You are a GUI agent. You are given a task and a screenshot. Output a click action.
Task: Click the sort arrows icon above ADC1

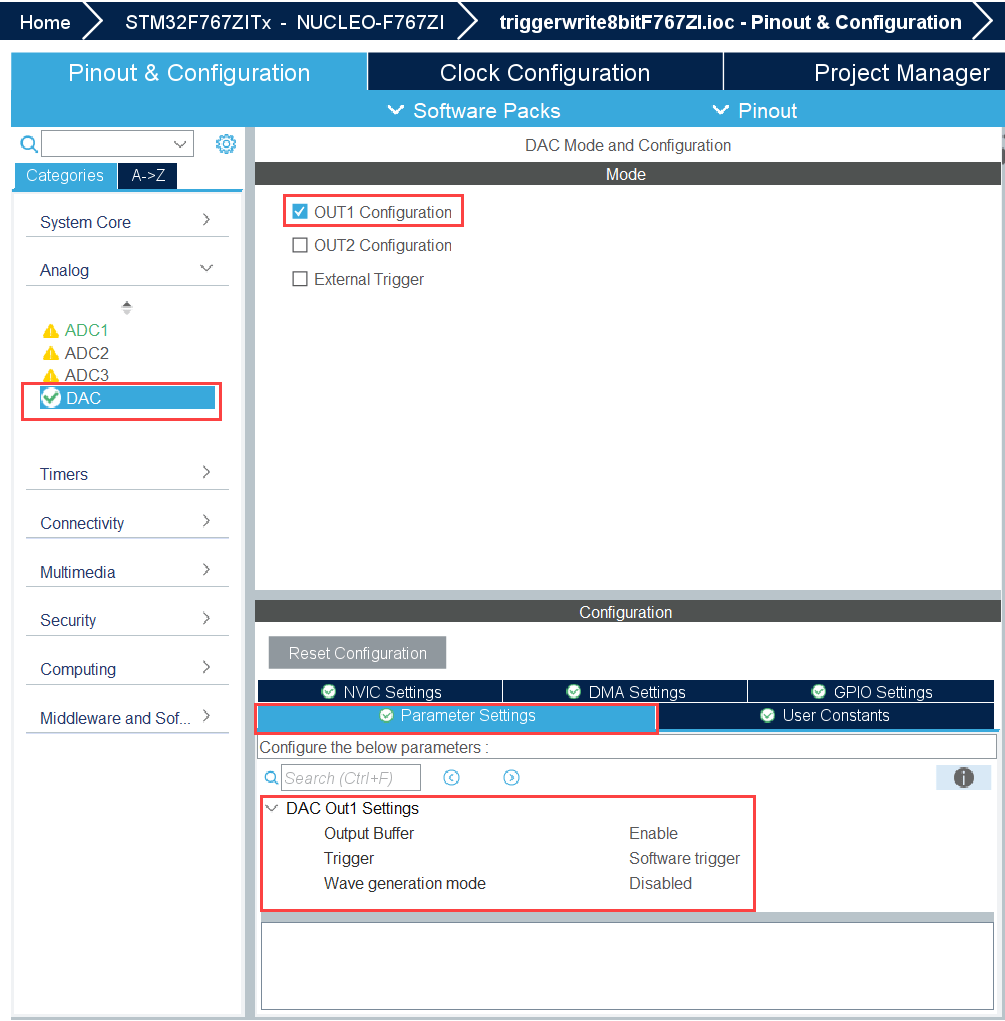click(126, 307)
